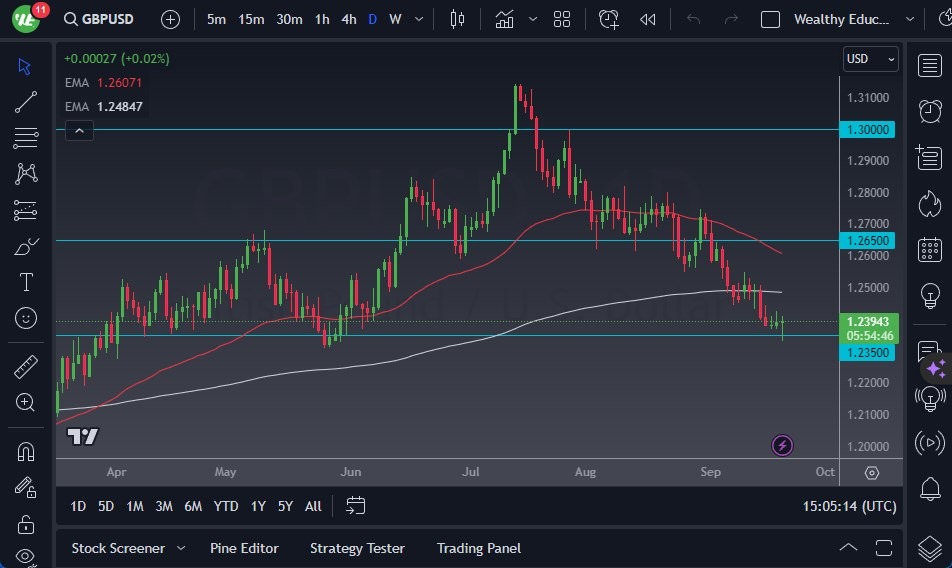
Task: Select the text annotation tool
Action: pyautogui.click(x=26, y=282)
